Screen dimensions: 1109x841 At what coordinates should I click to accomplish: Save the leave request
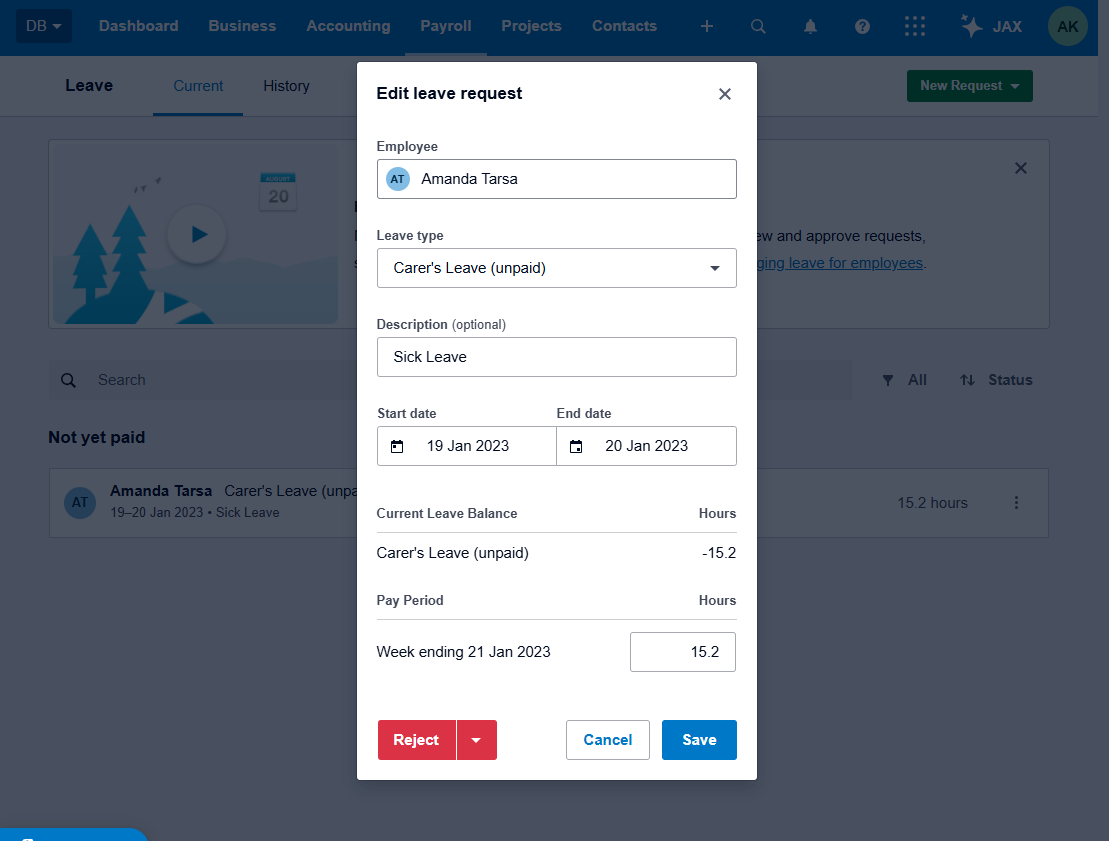click(699, 740)
